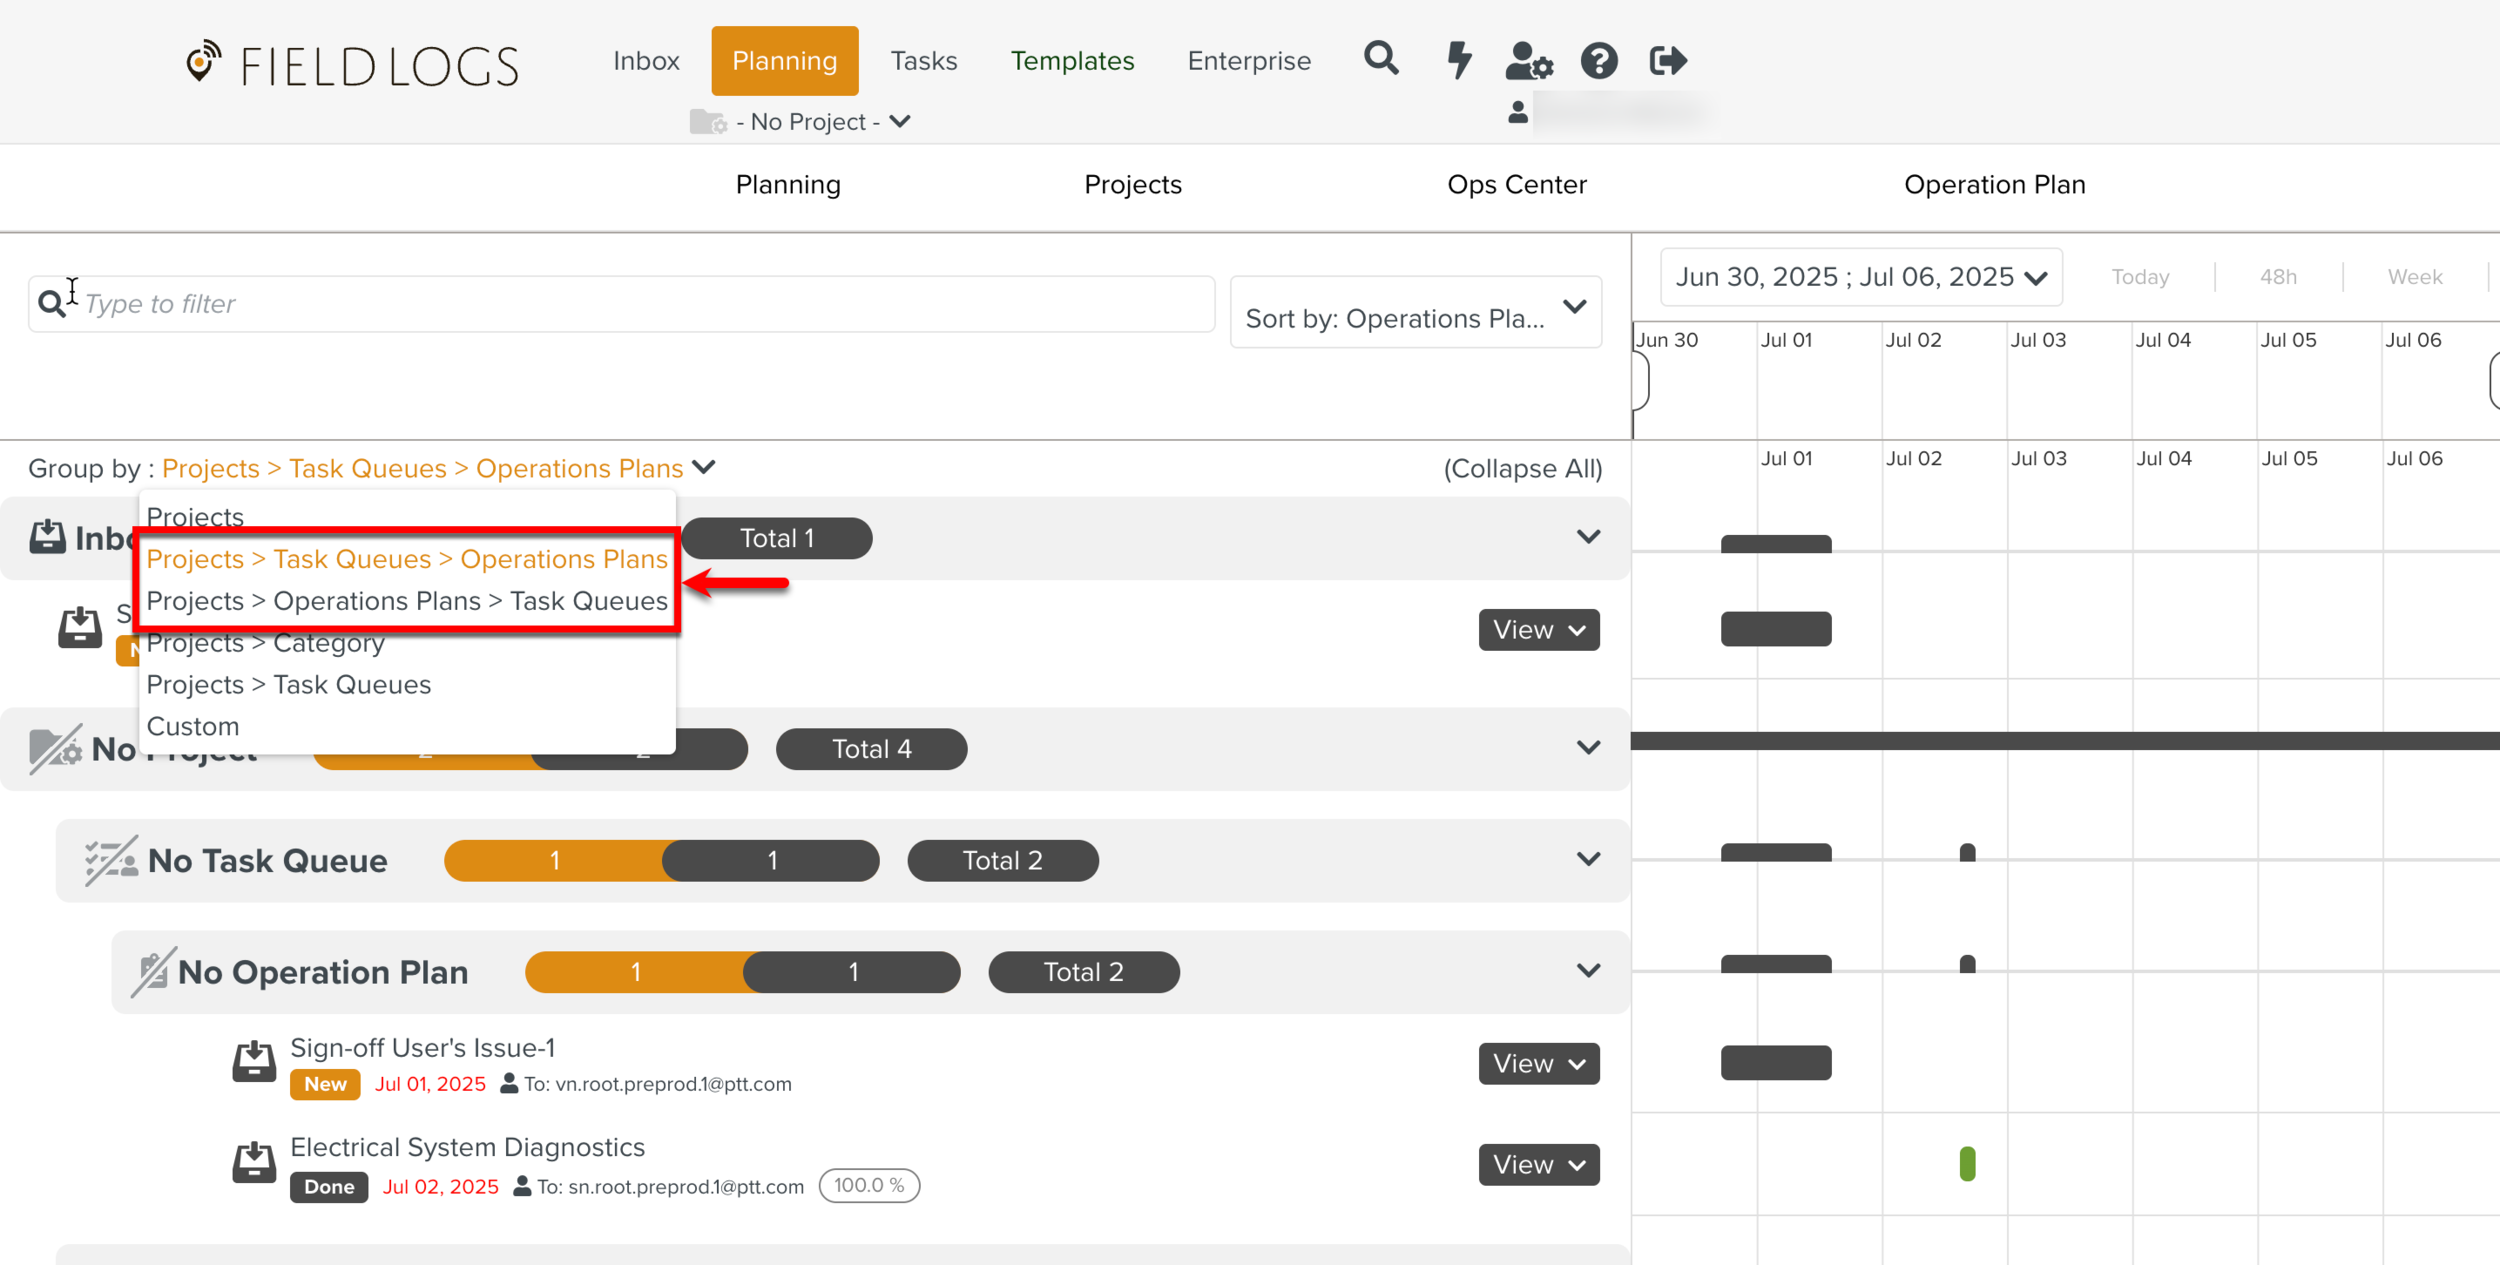Choose Custom grouping option in menu
Viewport: 2500px width, 1265px height.
coord(193,726)
